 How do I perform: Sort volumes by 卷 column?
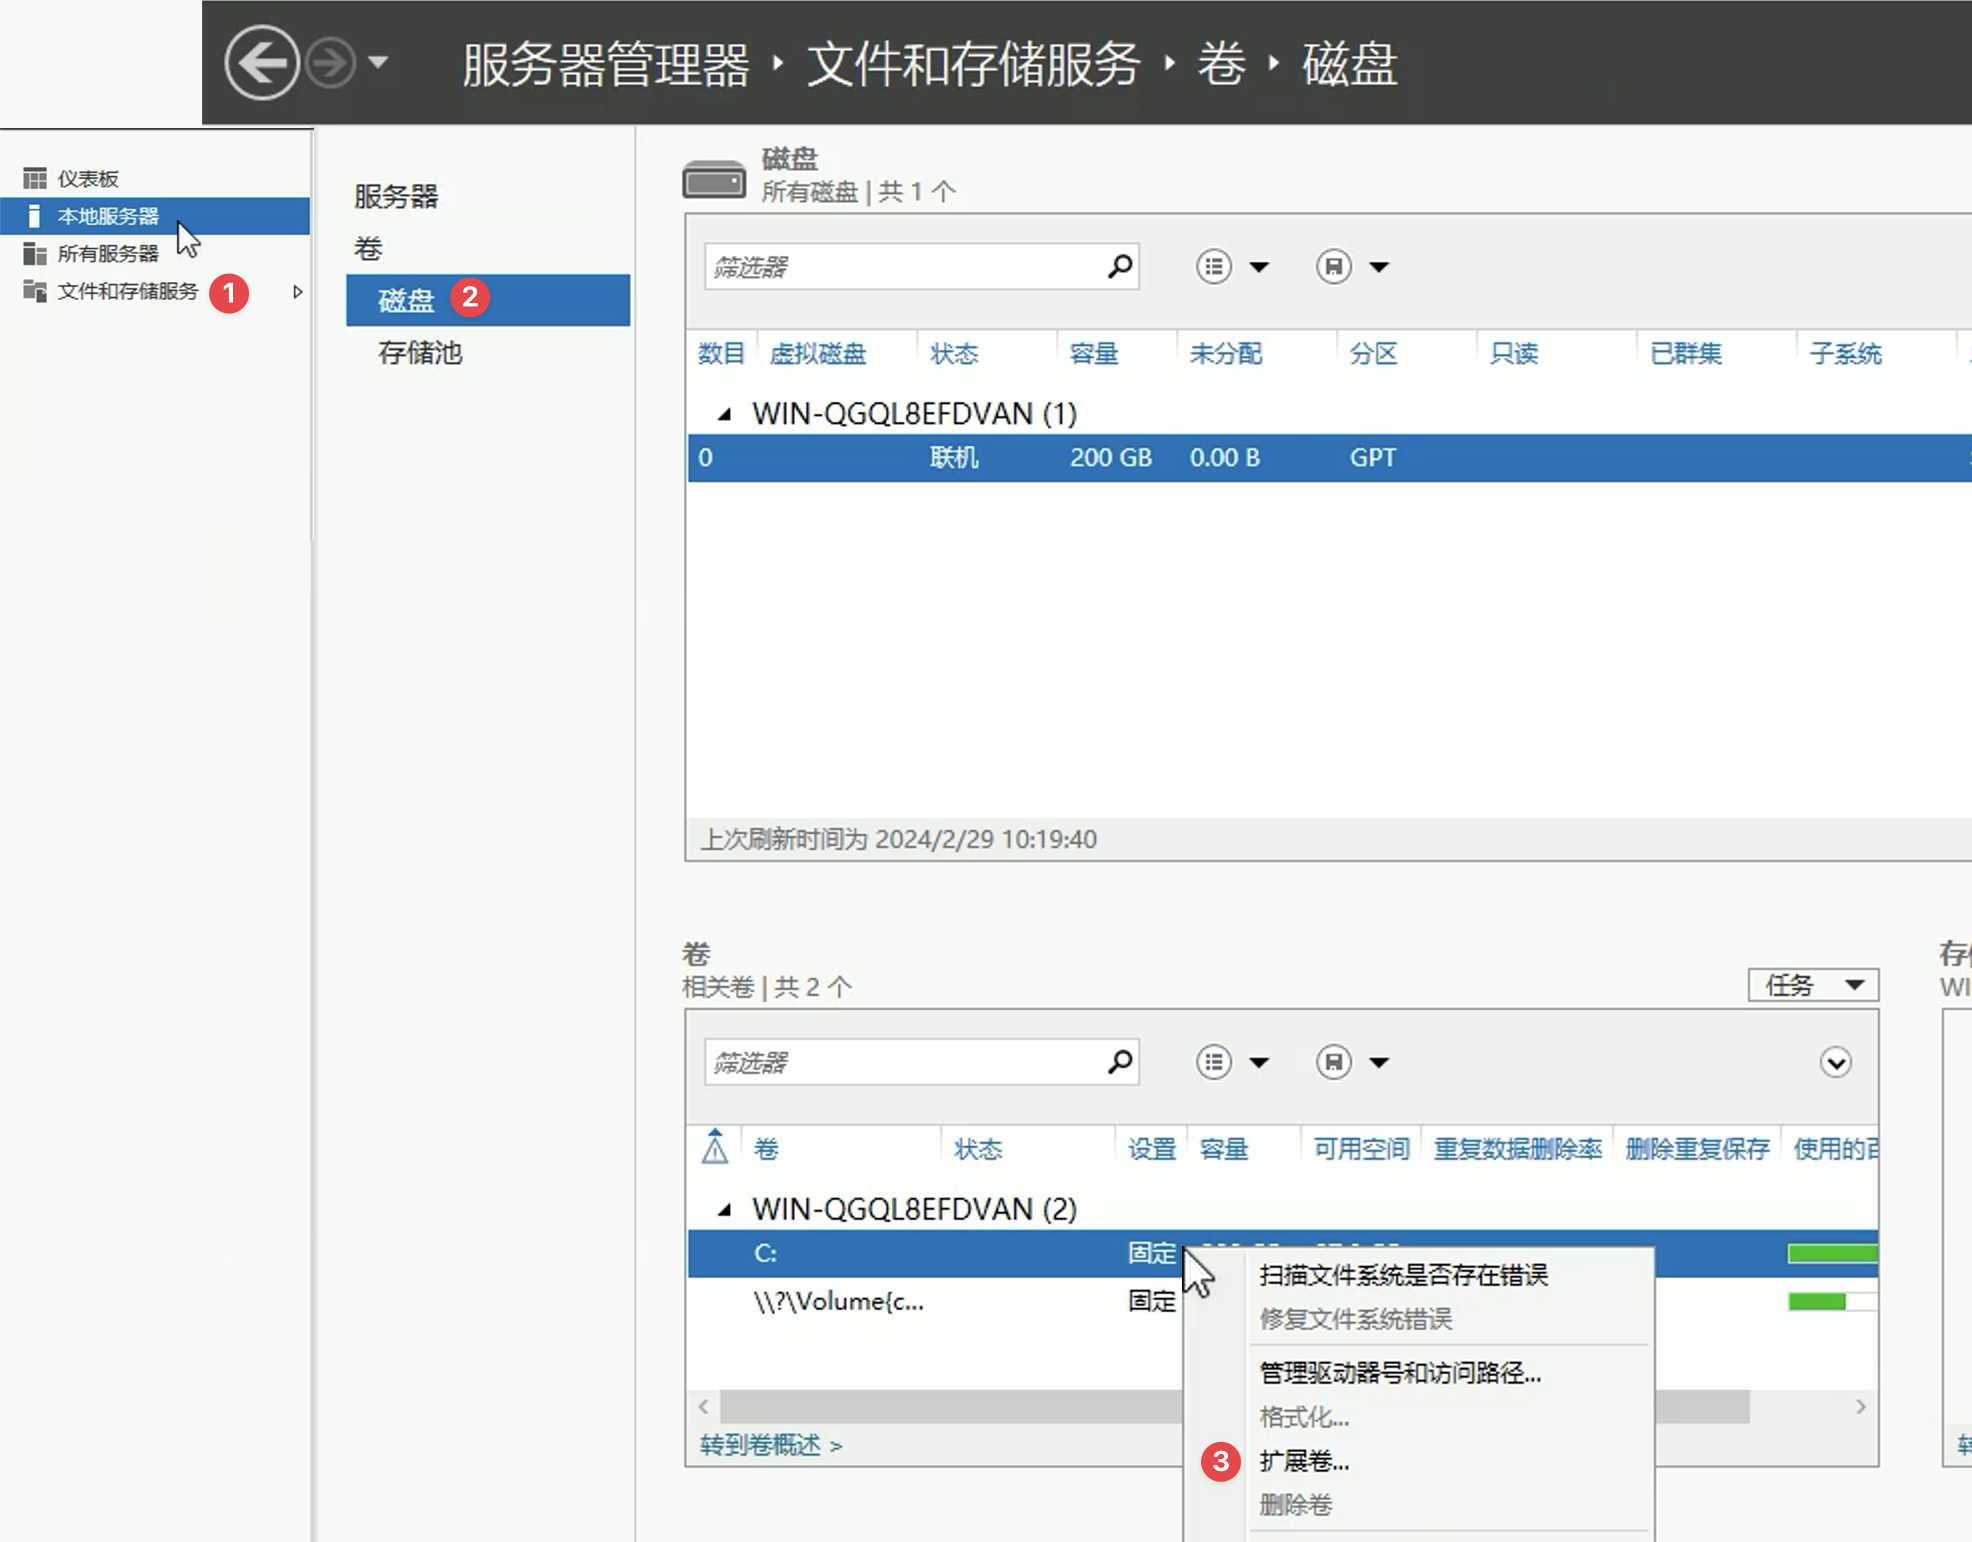[x=766, y=1149]
